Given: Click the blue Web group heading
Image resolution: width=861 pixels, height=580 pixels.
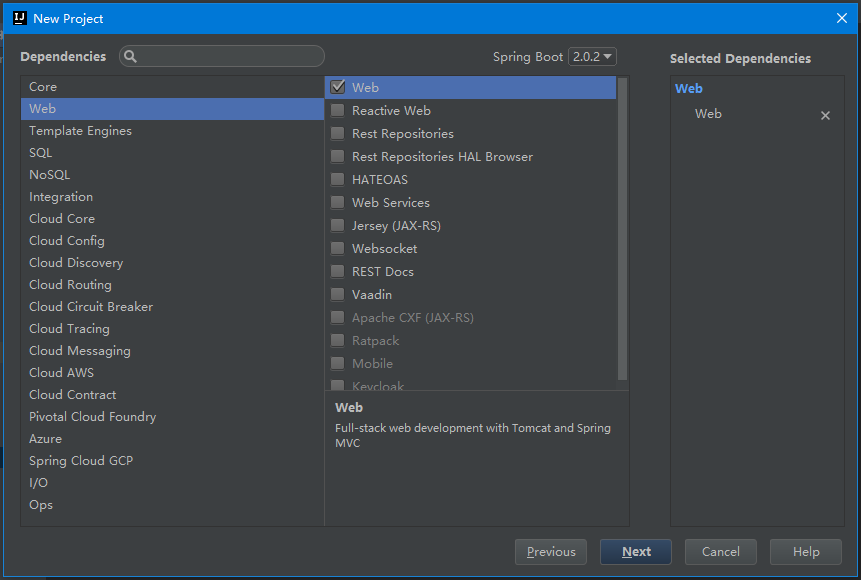Looking at the screenshot, I should tap(689, 88).
